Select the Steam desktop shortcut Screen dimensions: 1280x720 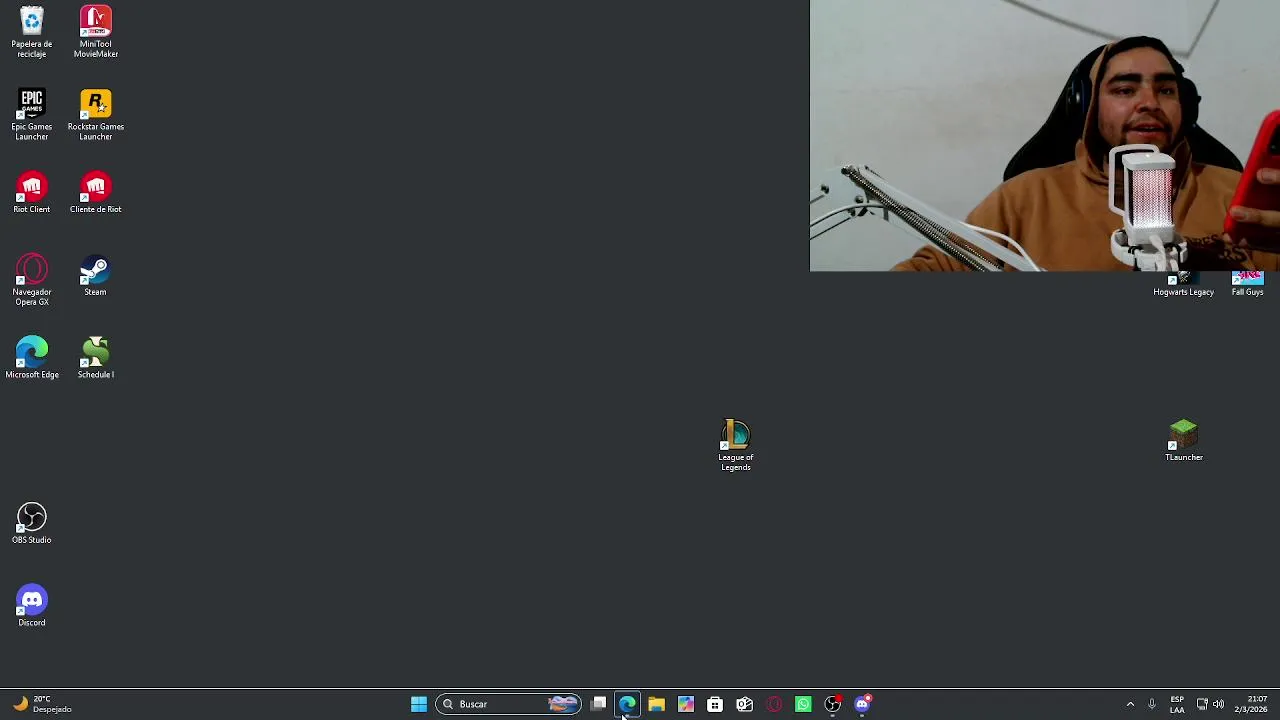coord(95,276)
